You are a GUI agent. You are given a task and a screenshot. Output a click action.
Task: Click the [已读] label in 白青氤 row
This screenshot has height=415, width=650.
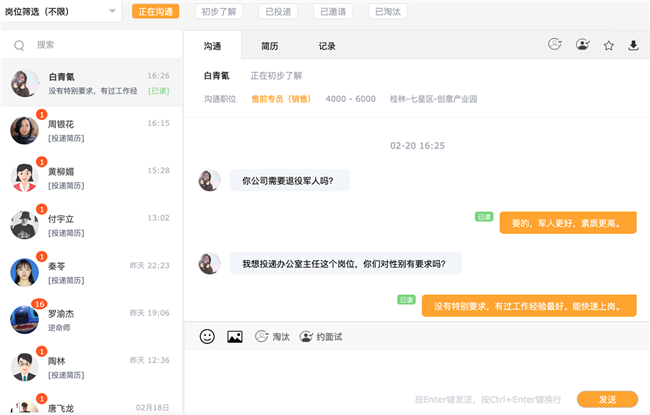click(159, 91)
